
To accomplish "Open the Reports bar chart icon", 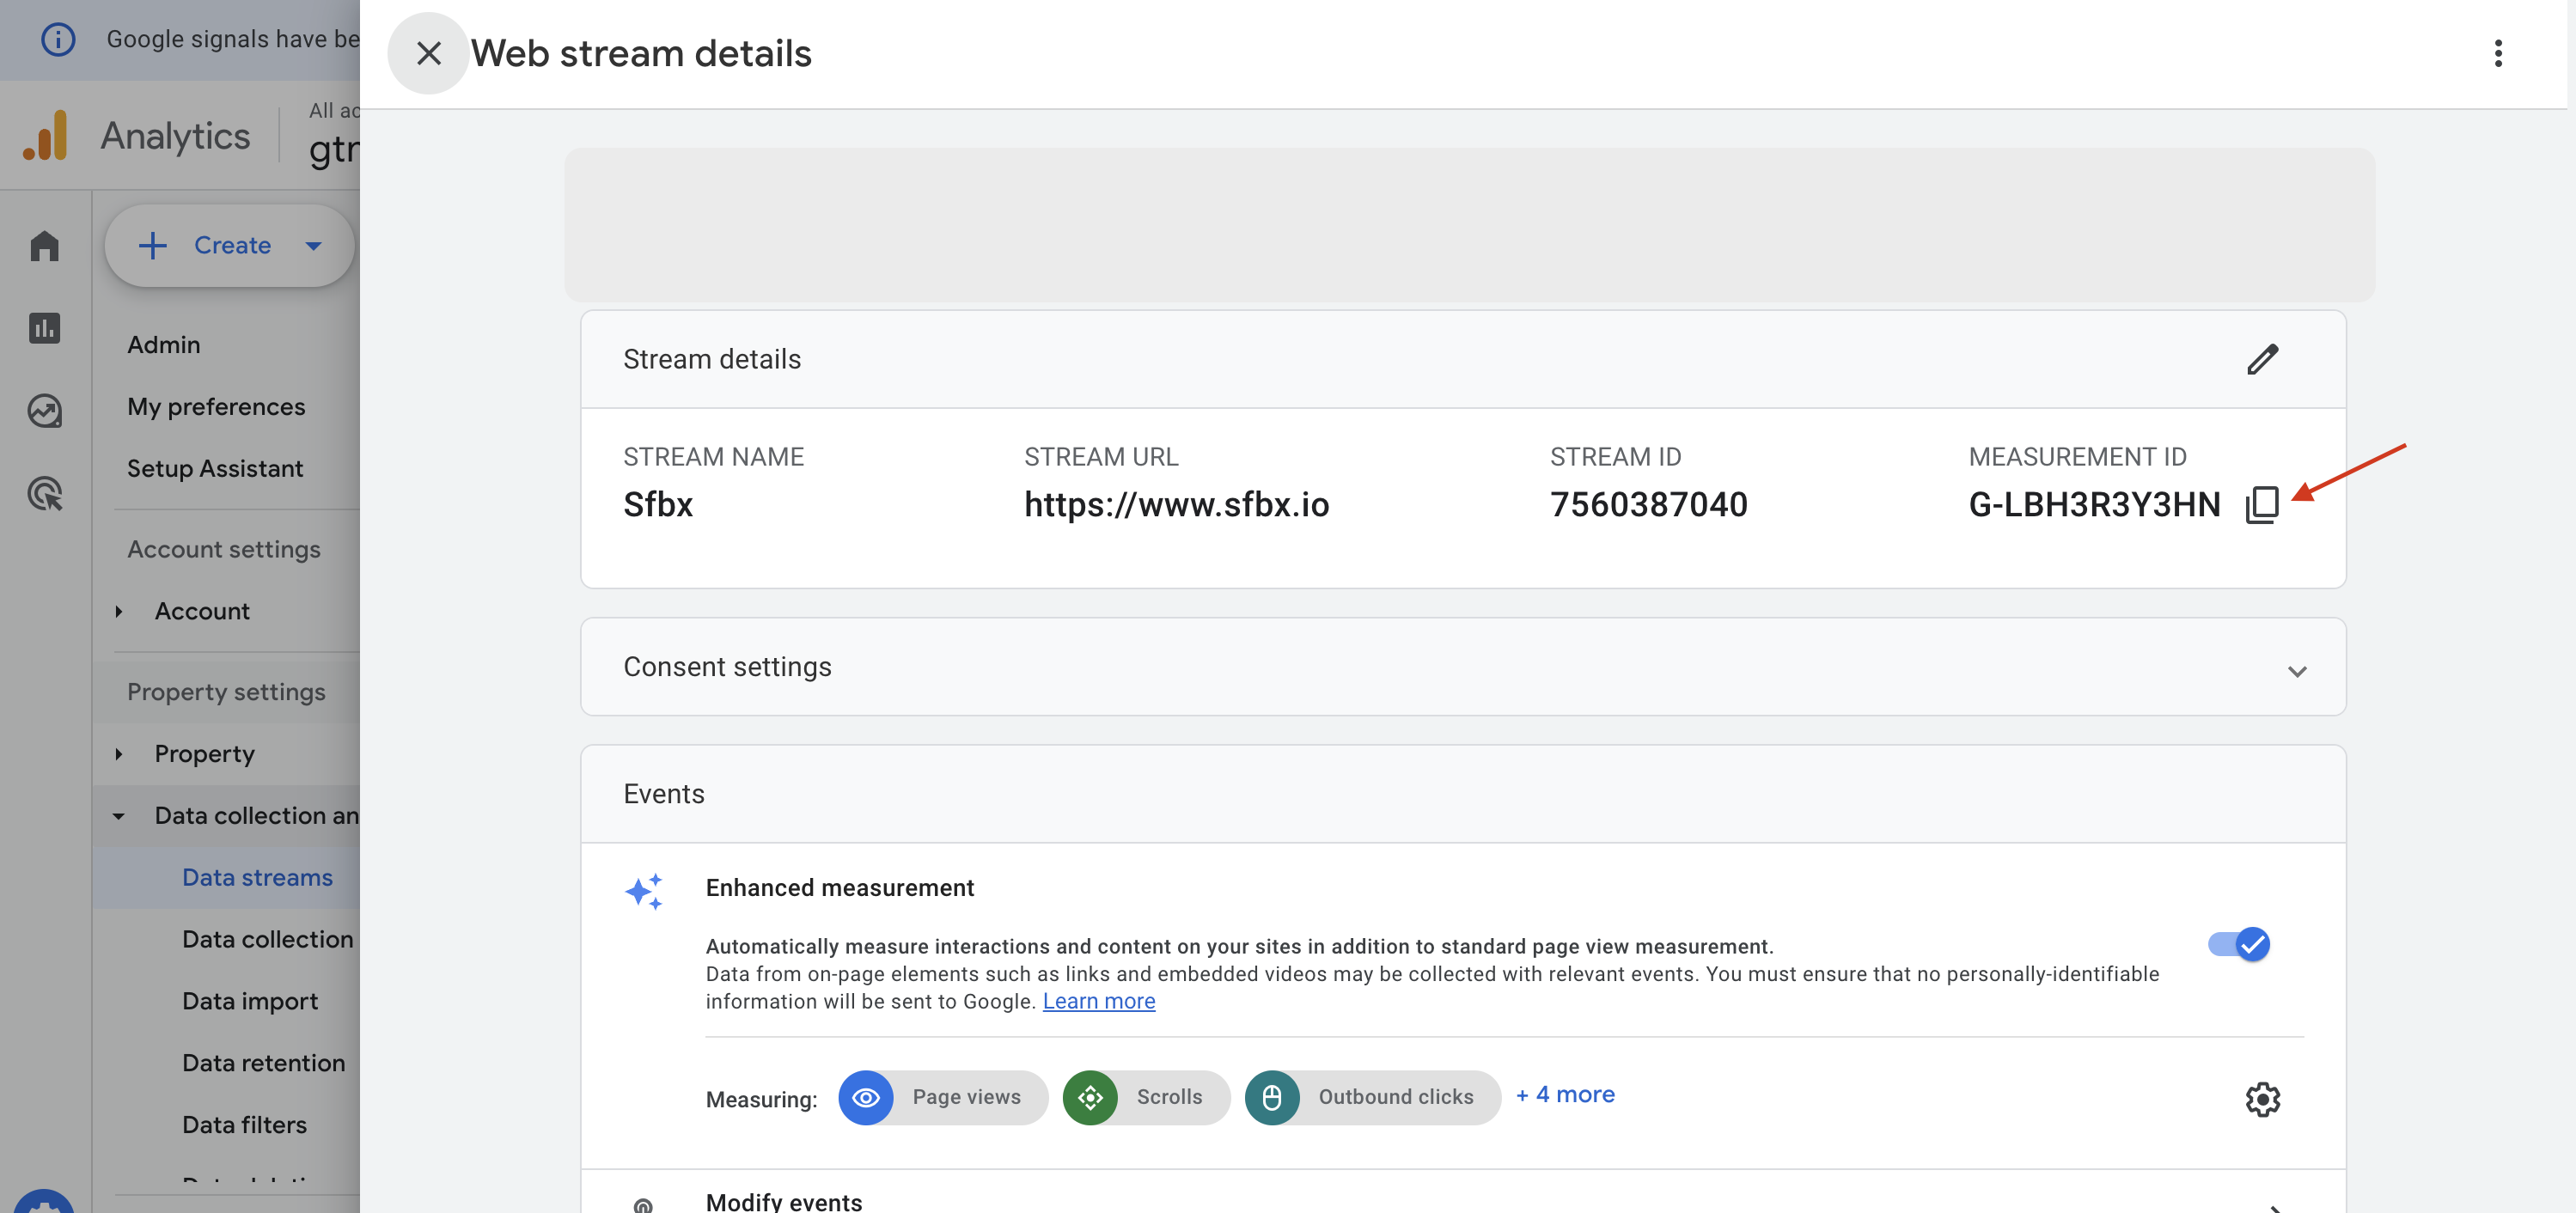I will [45, 328].
